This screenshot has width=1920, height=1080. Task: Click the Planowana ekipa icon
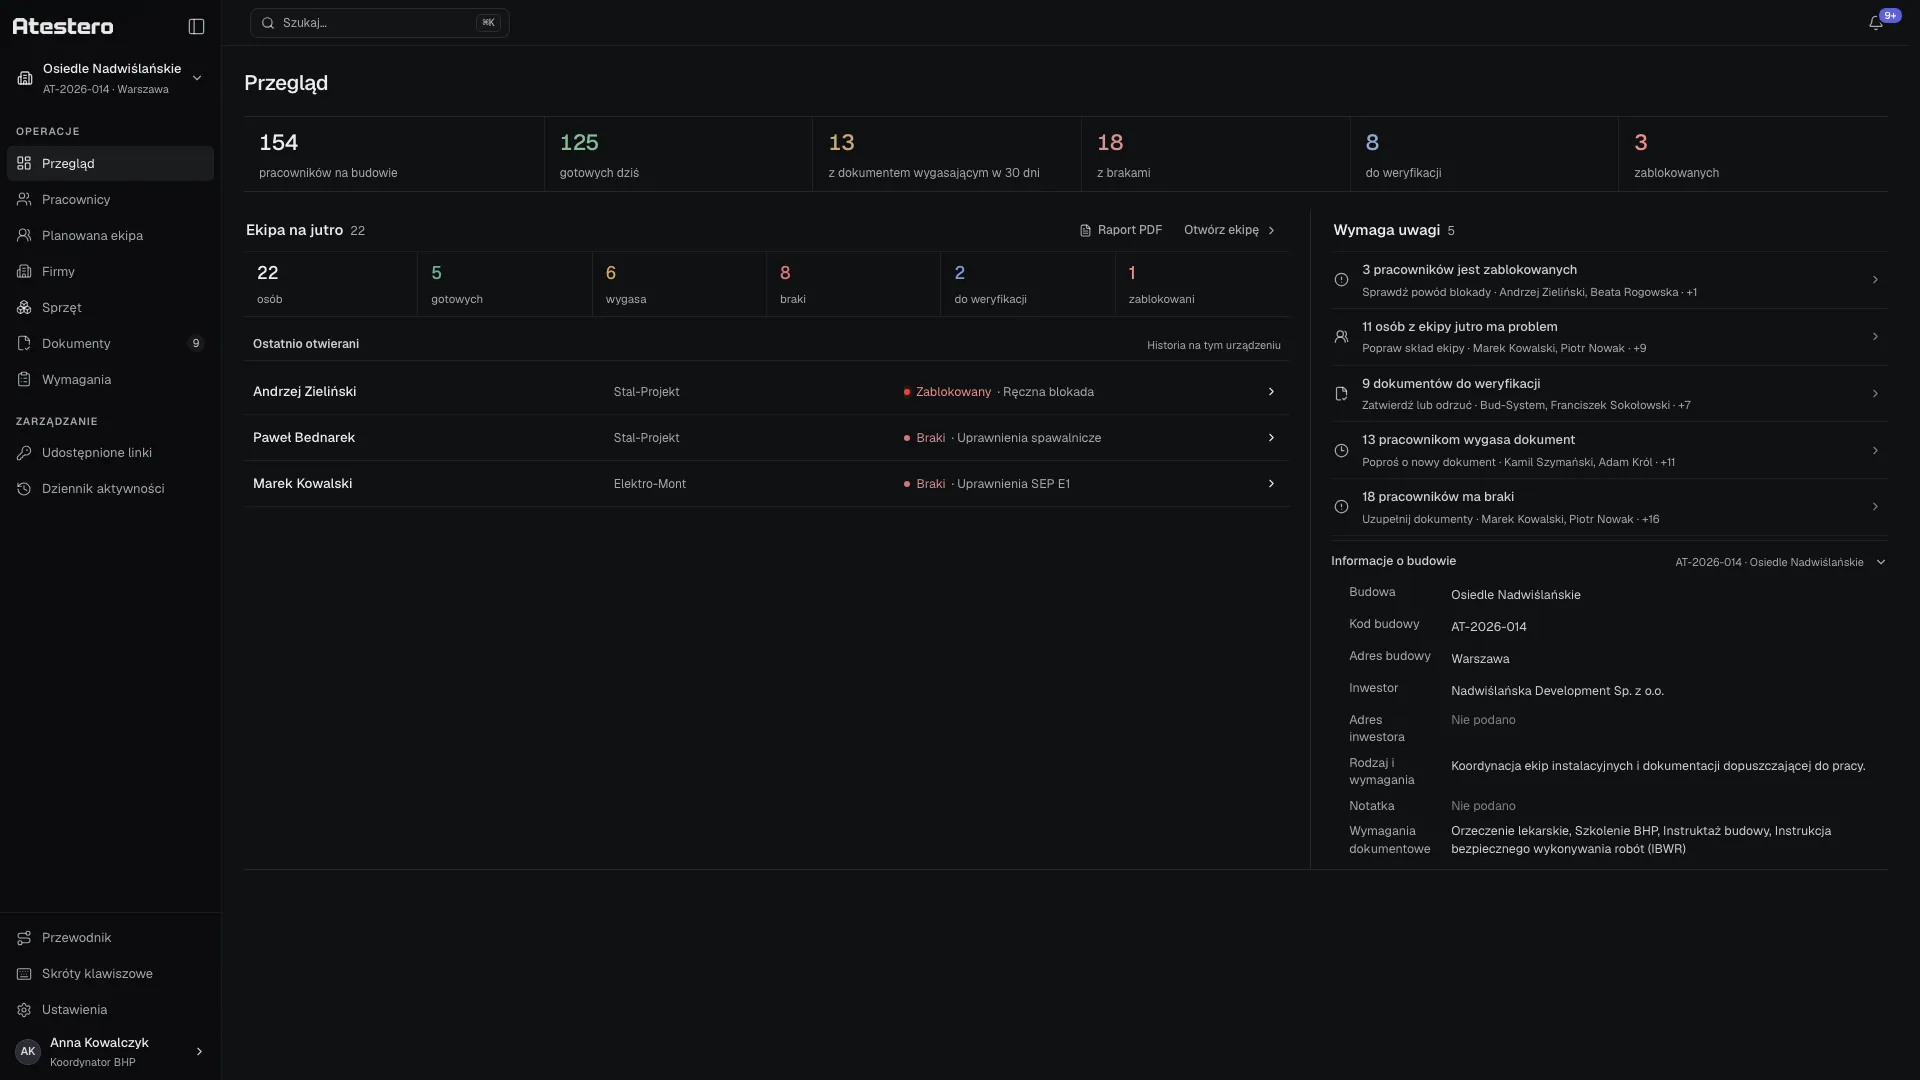point(24,235)
